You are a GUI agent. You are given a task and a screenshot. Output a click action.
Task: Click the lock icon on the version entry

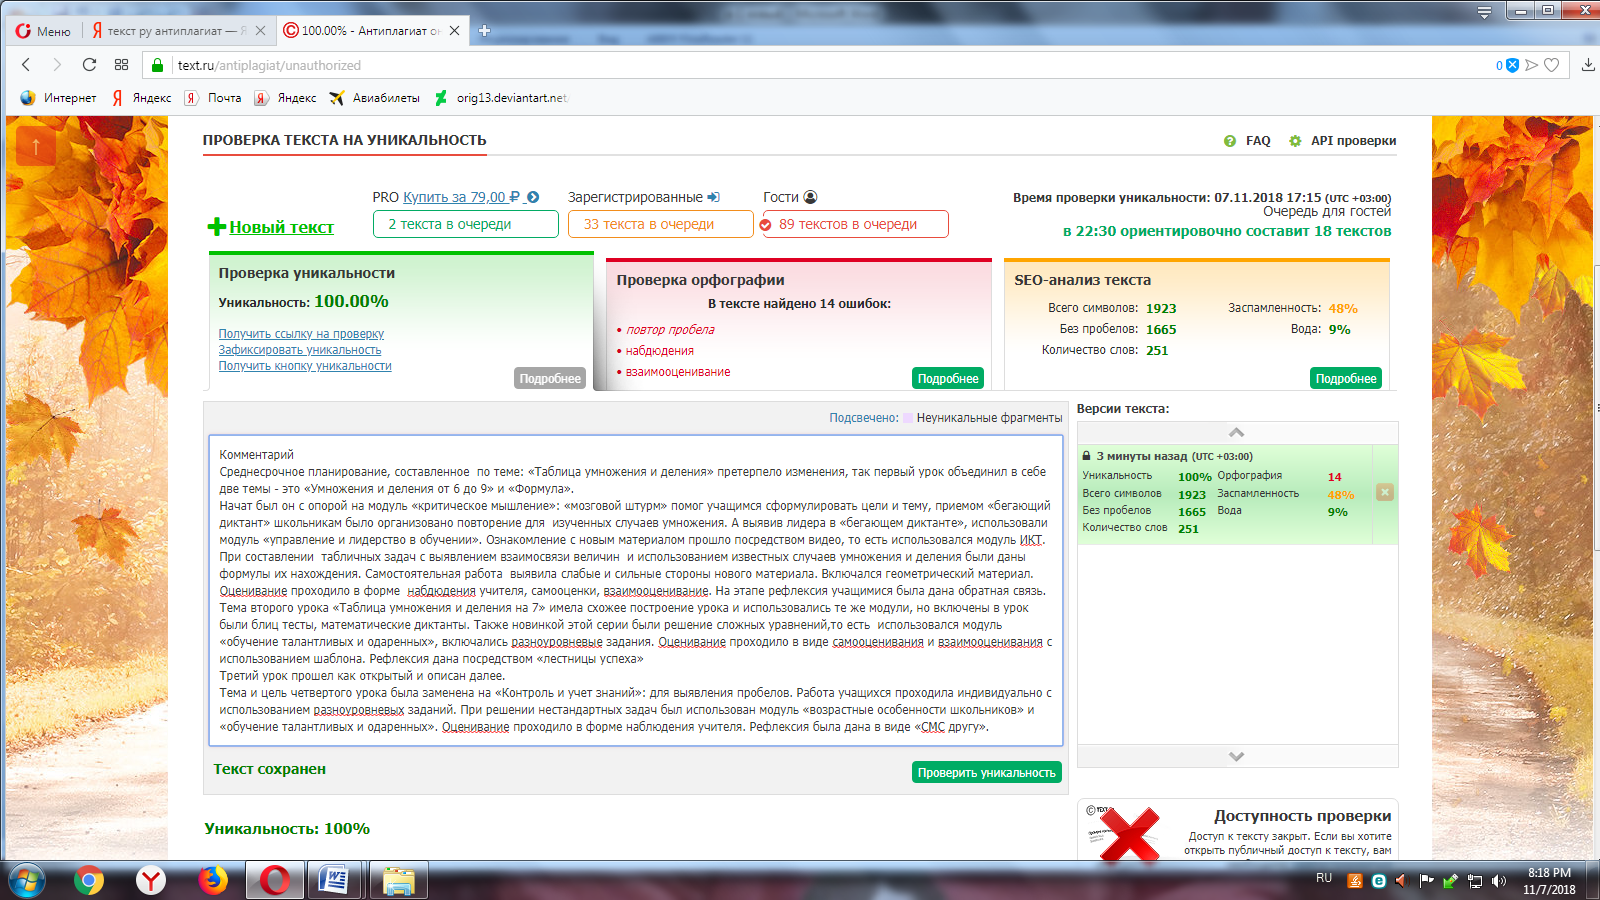[x=1086, y=456]
